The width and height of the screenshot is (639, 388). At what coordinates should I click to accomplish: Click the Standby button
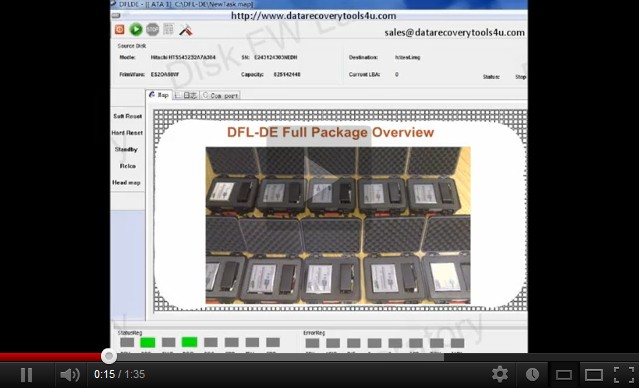[126, 150]
